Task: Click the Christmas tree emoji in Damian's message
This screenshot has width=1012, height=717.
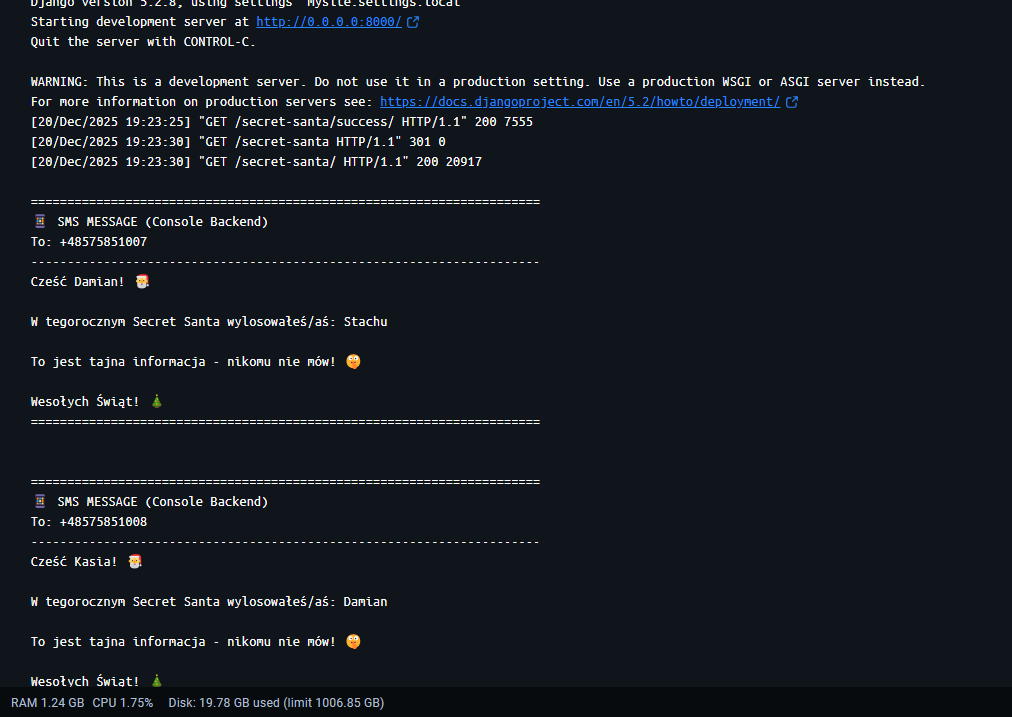Action: (157, 401)
